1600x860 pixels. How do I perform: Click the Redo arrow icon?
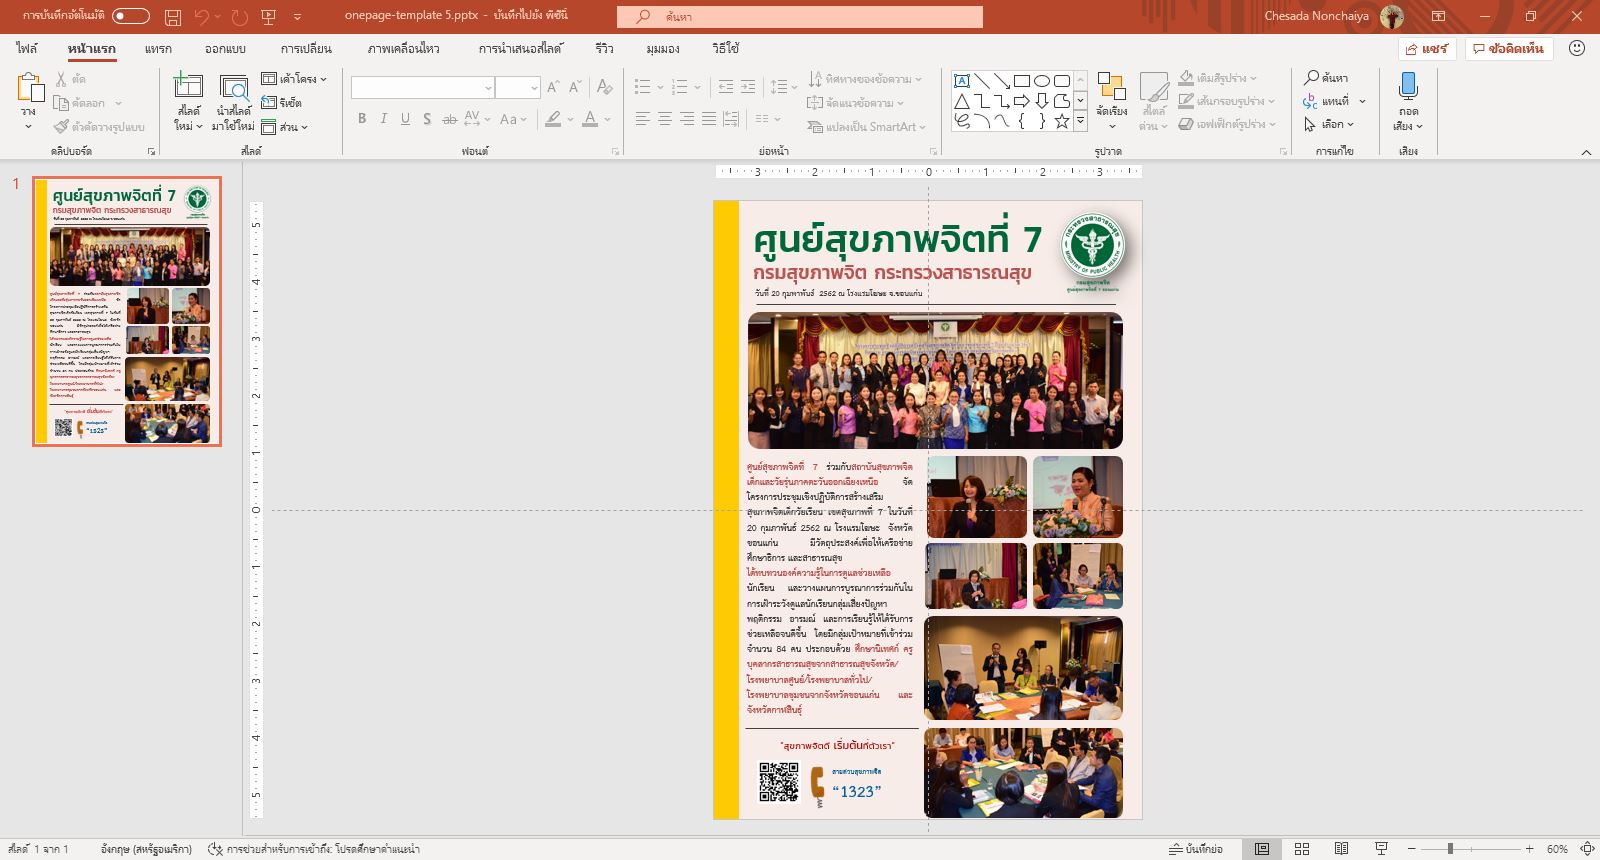coord(239,17)
